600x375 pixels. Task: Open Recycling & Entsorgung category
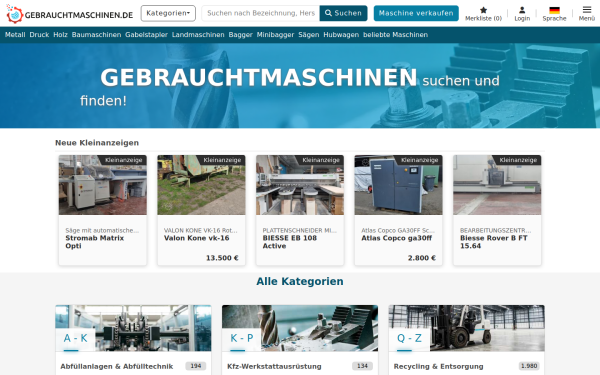[439, 366]
